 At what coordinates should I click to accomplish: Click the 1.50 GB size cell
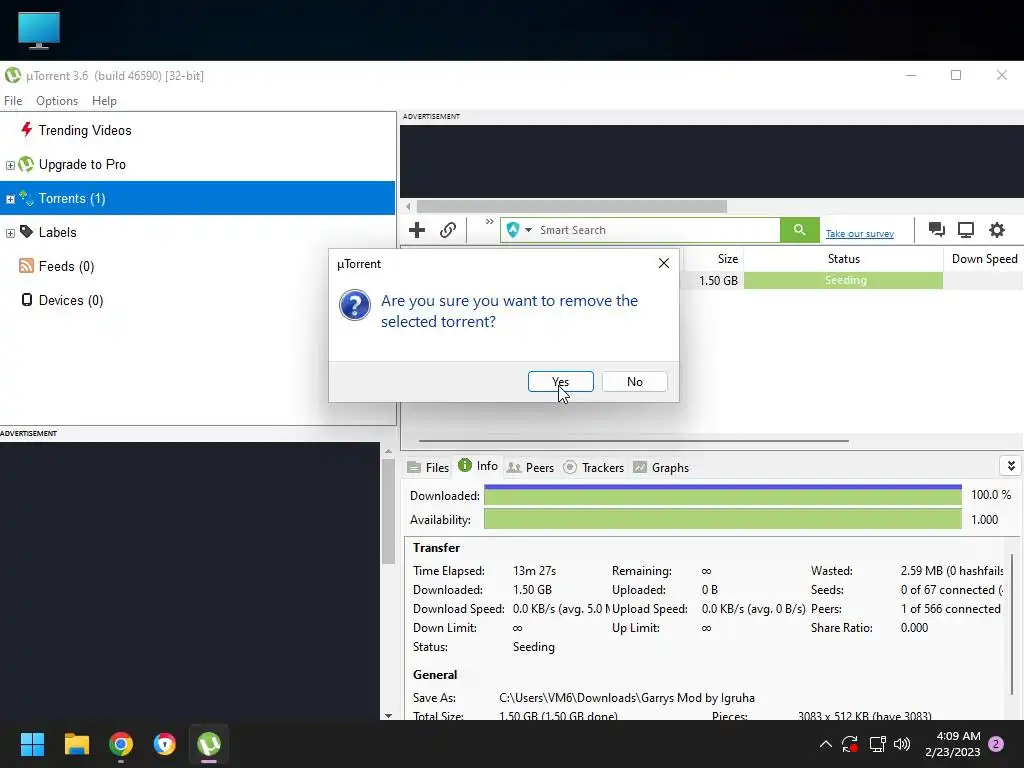[718, 280]
